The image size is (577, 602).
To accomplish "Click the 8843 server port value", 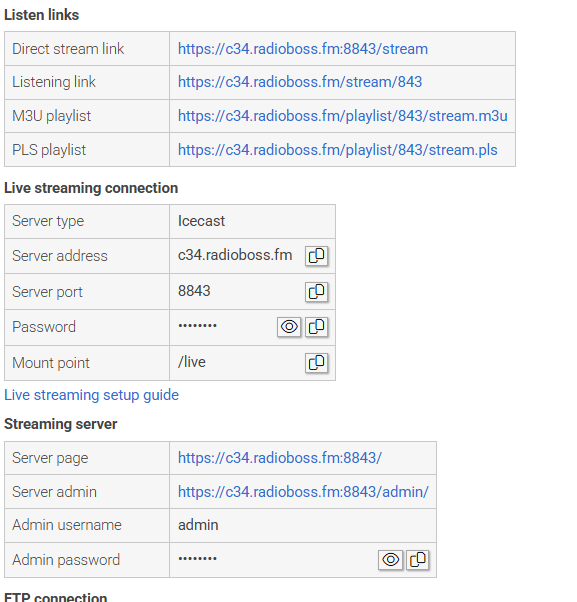I will [x=194, y=291].
